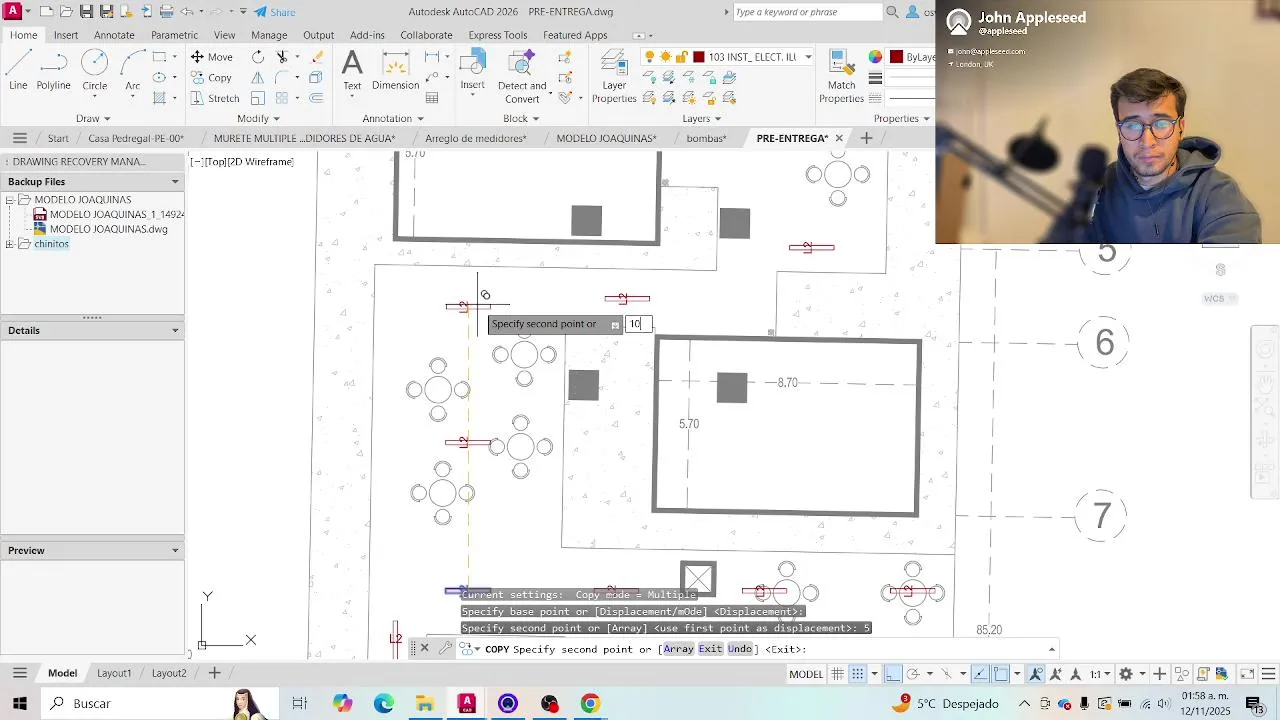Click the Customization menu icon in status bar
1280x720 pixels.
1269,674
